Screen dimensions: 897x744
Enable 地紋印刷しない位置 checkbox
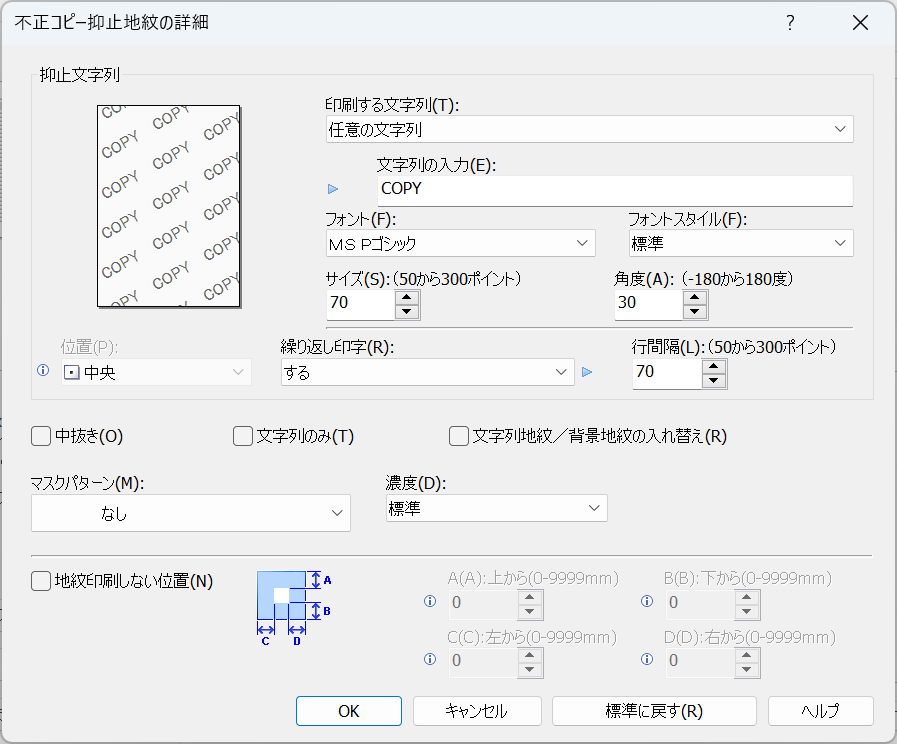(41, 581)
